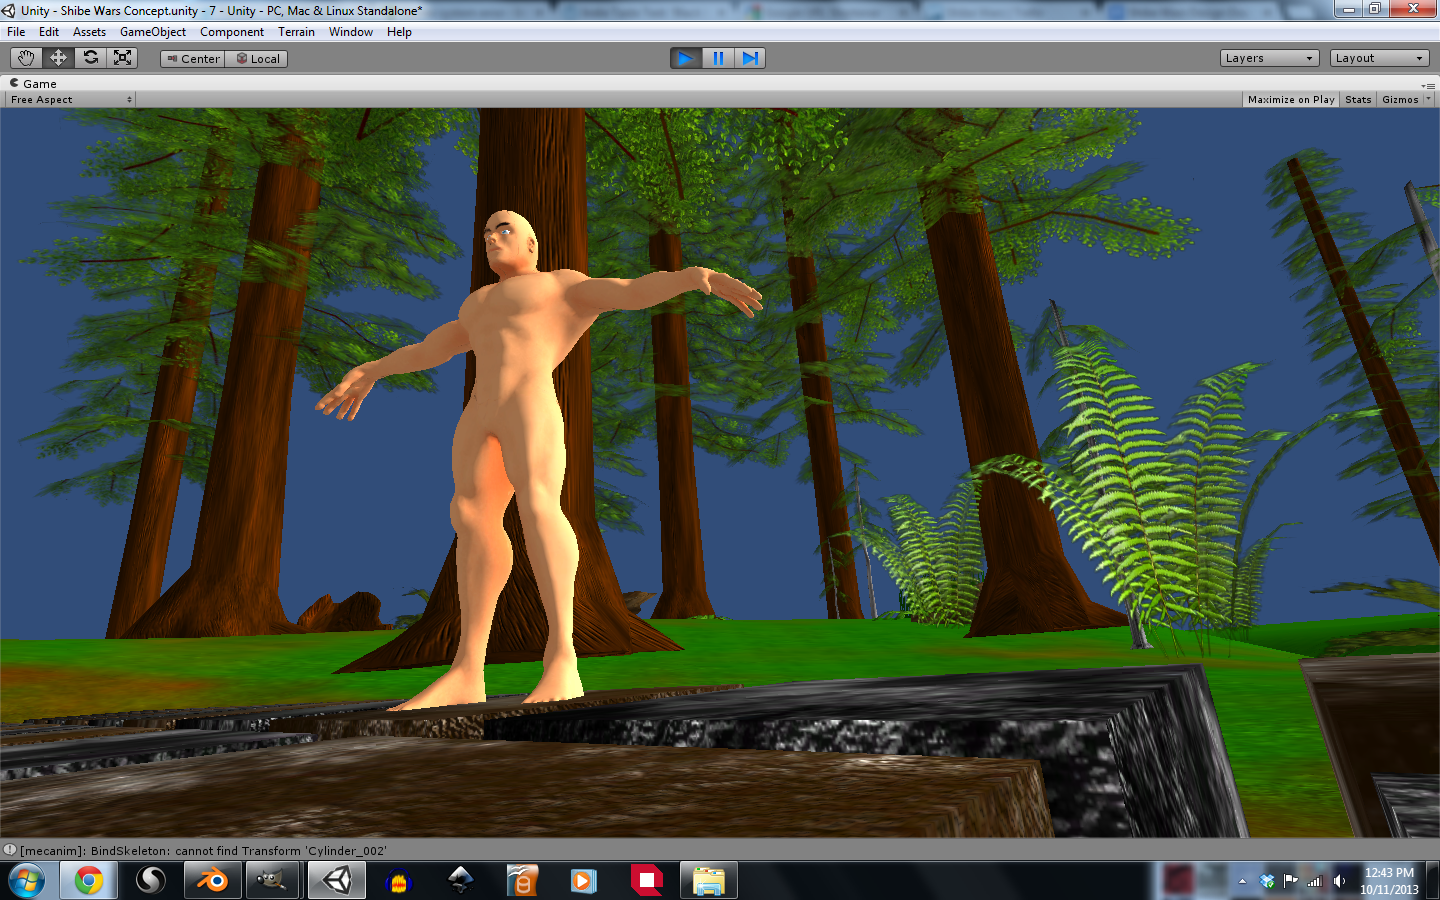The image size is (1440, 900).
Task: Toggle the Stats overlay
Action: [x=1358, y=100]
